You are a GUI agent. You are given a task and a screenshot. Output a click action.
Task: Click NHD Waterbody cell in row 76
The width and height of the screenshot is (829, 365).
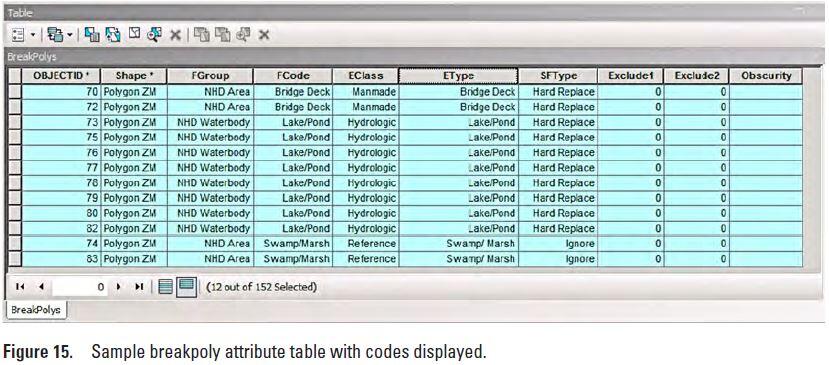pyautogui.click(x=210, y=152)
